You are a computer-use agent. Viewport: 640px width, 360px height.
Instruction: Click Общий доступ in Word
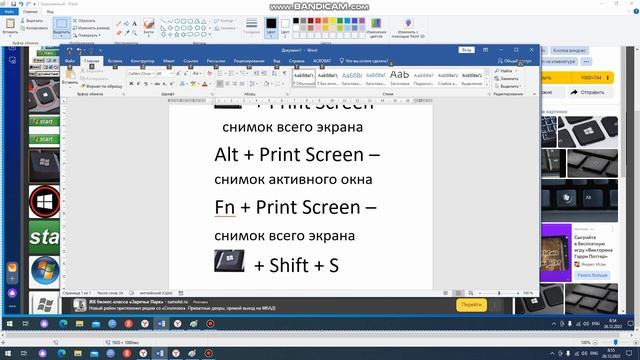(514, 61)
